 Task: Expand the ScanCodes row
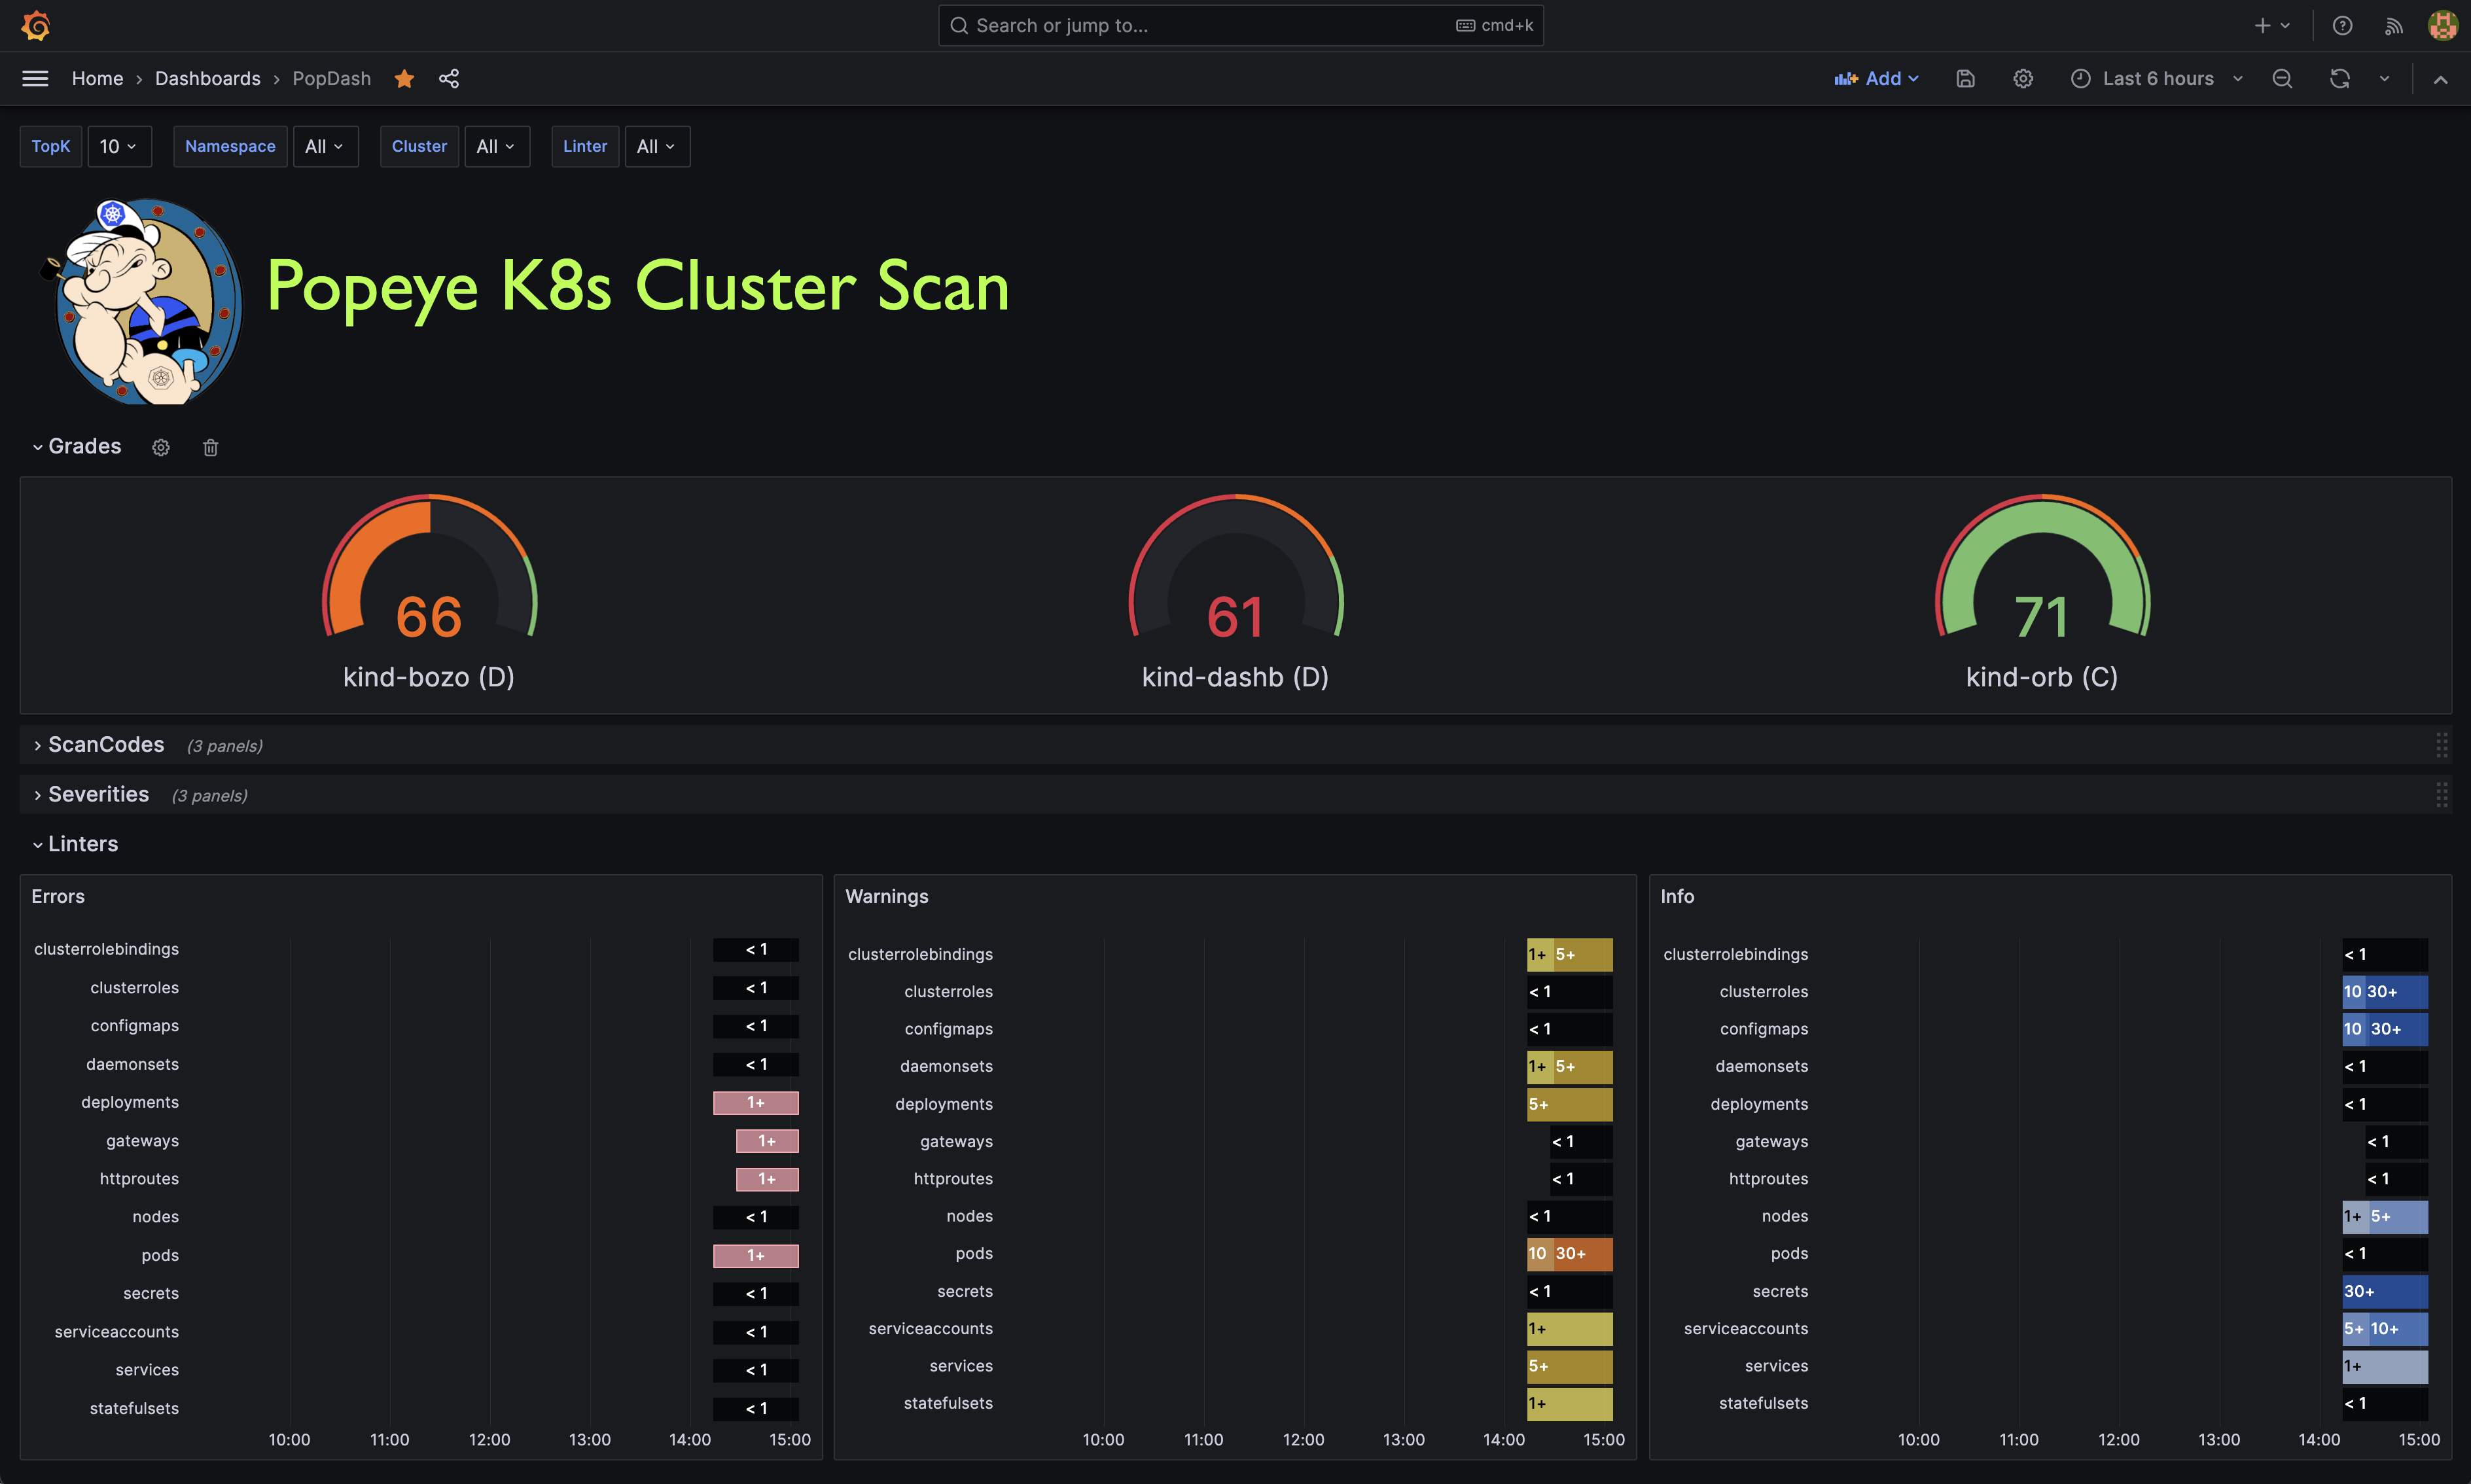(x=105, y=745)
